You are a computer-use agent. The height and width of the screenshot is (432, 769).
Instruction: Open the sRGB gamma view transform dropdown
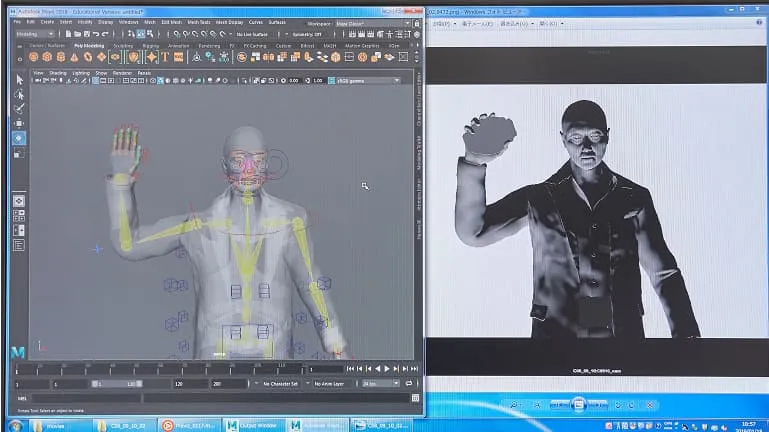tap(368, 81)
